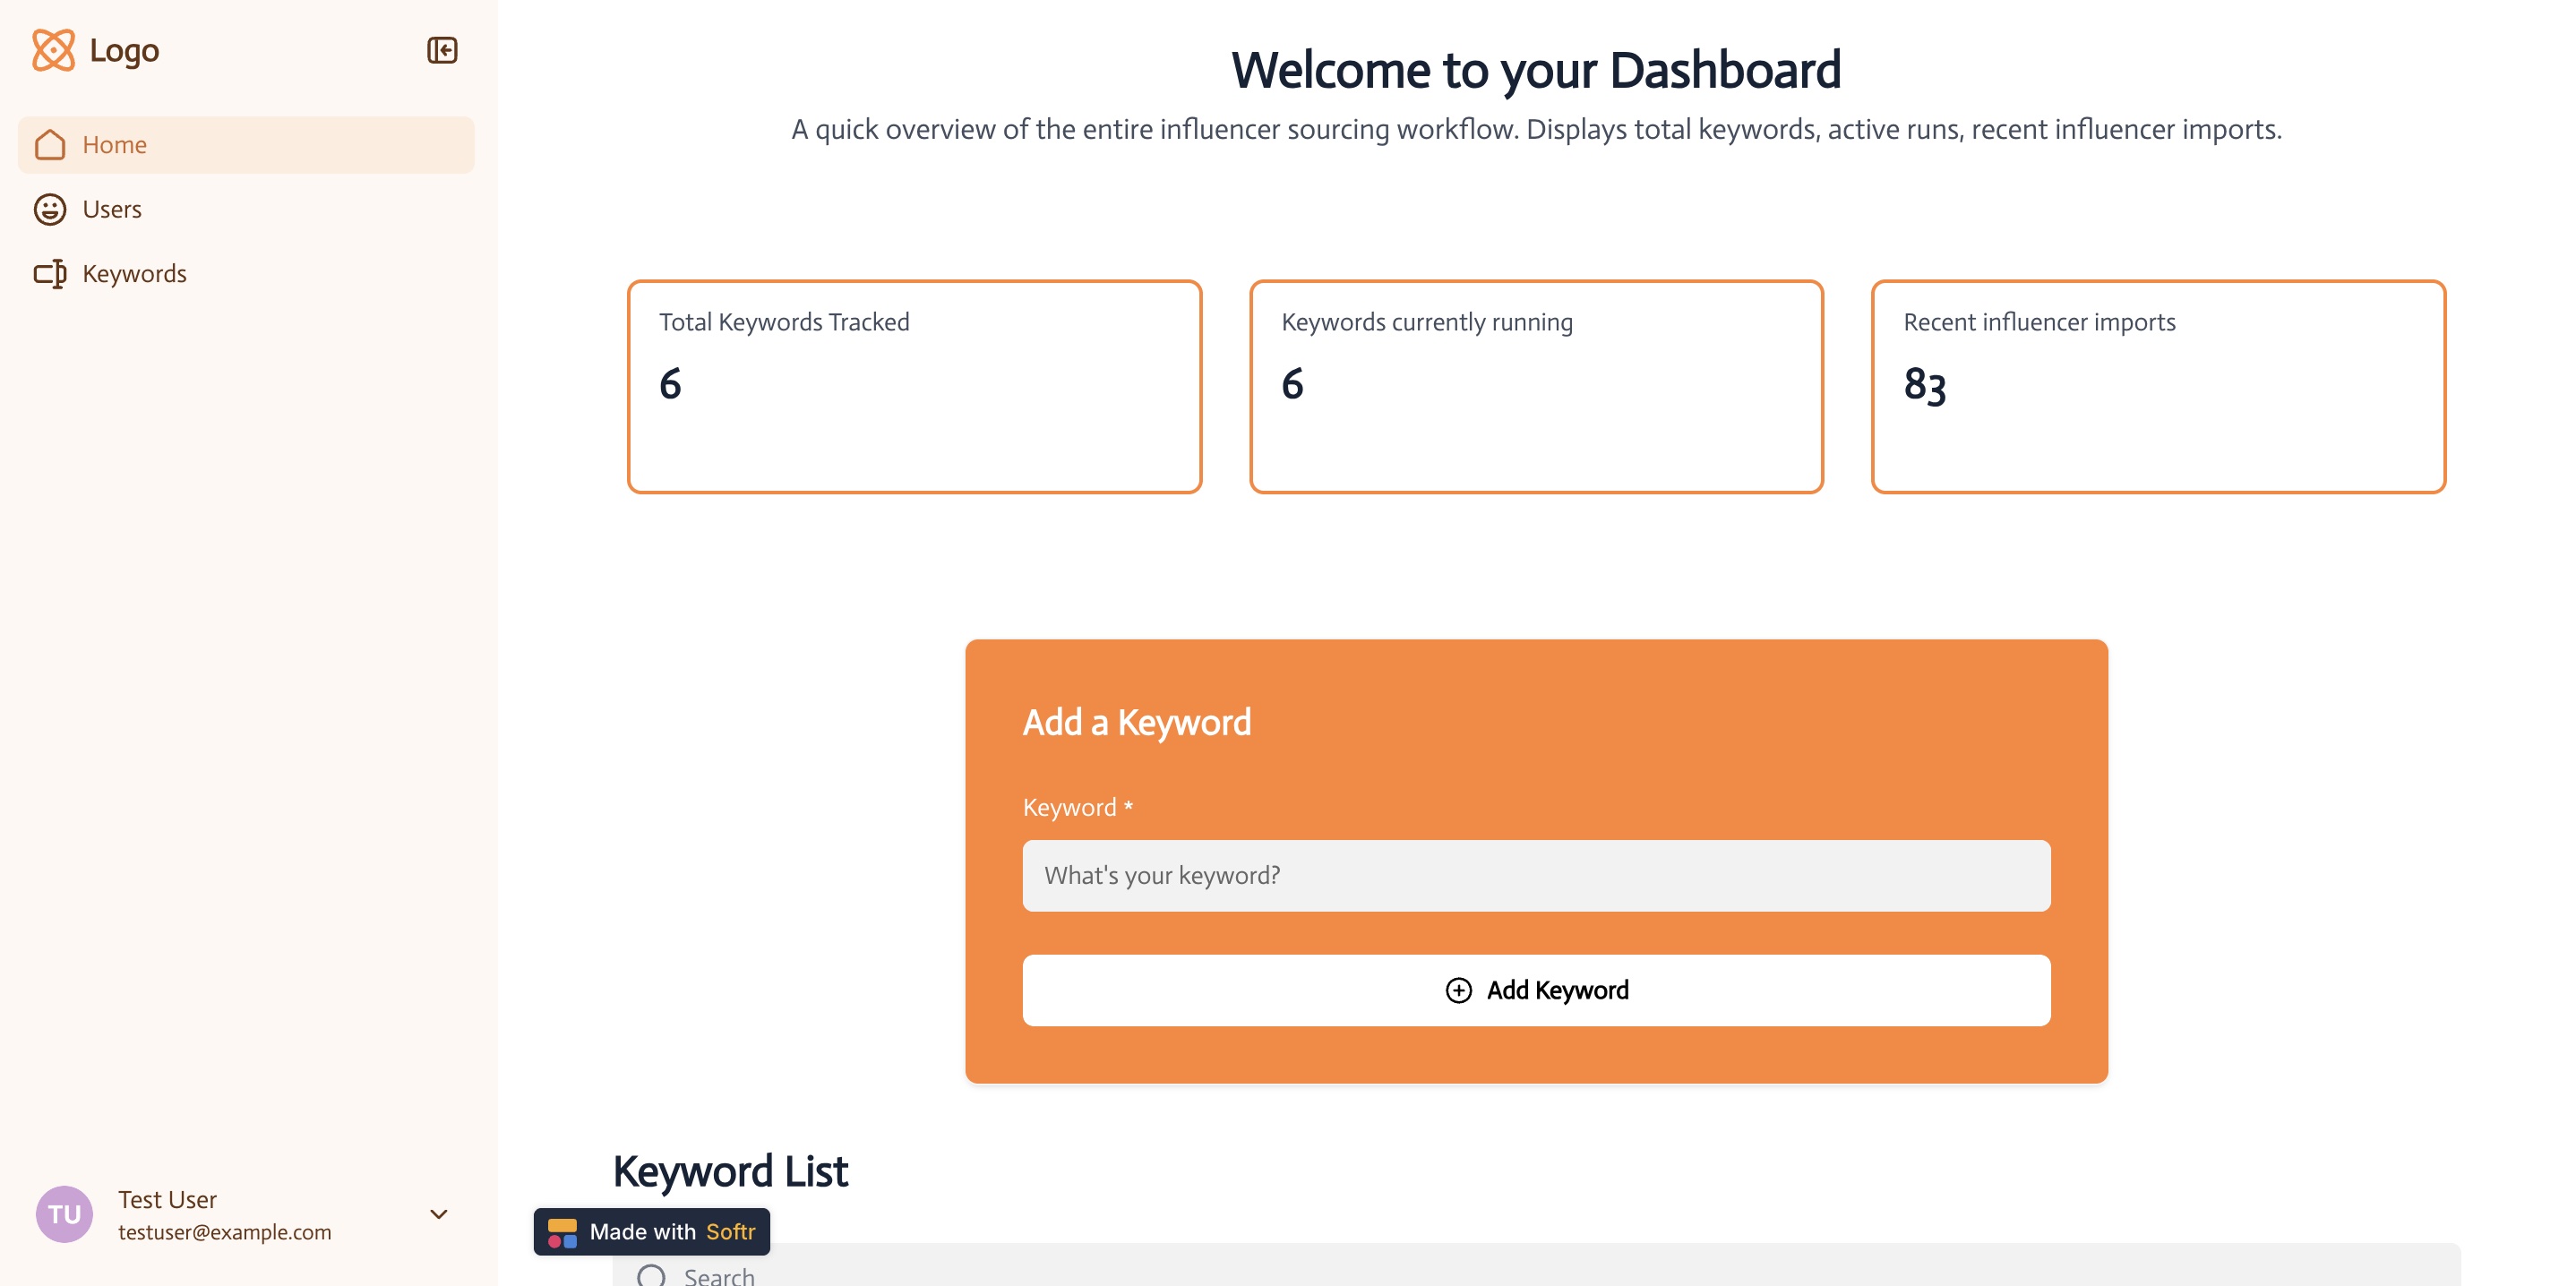Click the search magnifier icon

pyautogui.click(x=651, y=1275)
